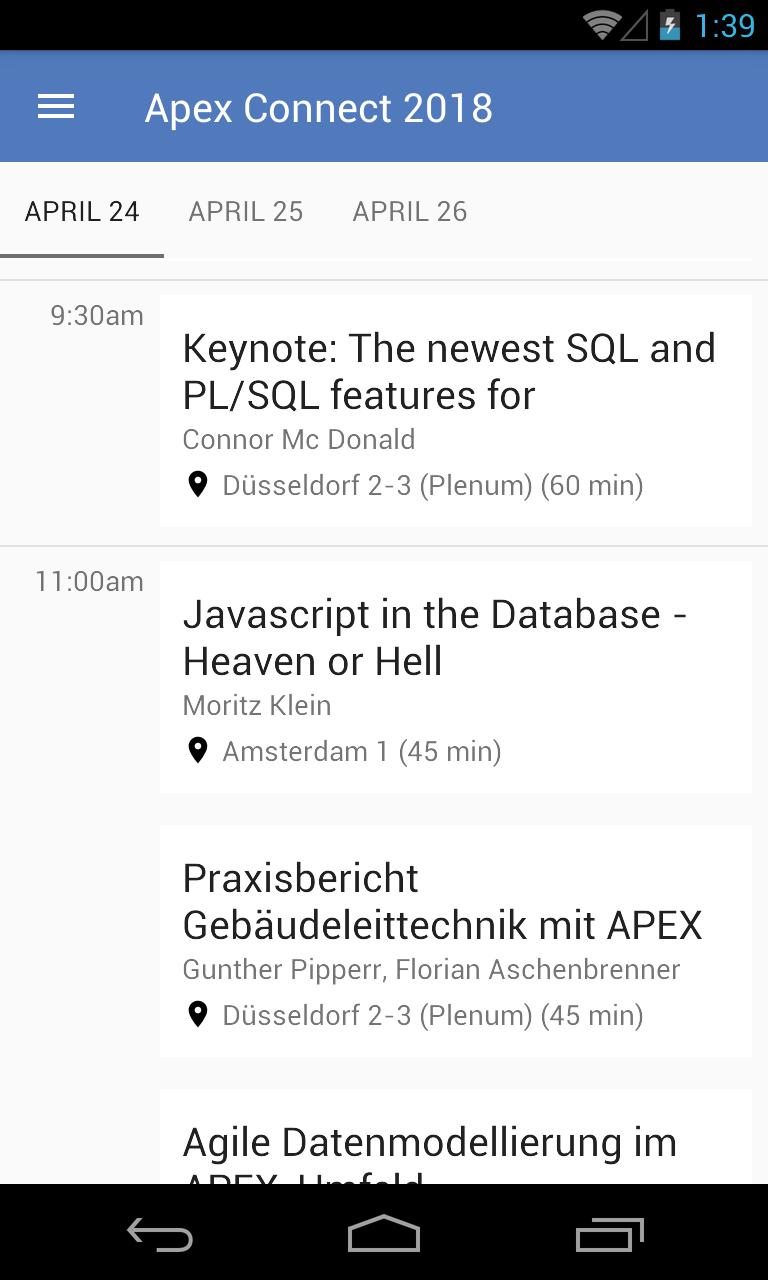Open the recent apps overview
Image resolution: width=768 pixels, height=1280 pixels.
click(x=610, y=1236)
